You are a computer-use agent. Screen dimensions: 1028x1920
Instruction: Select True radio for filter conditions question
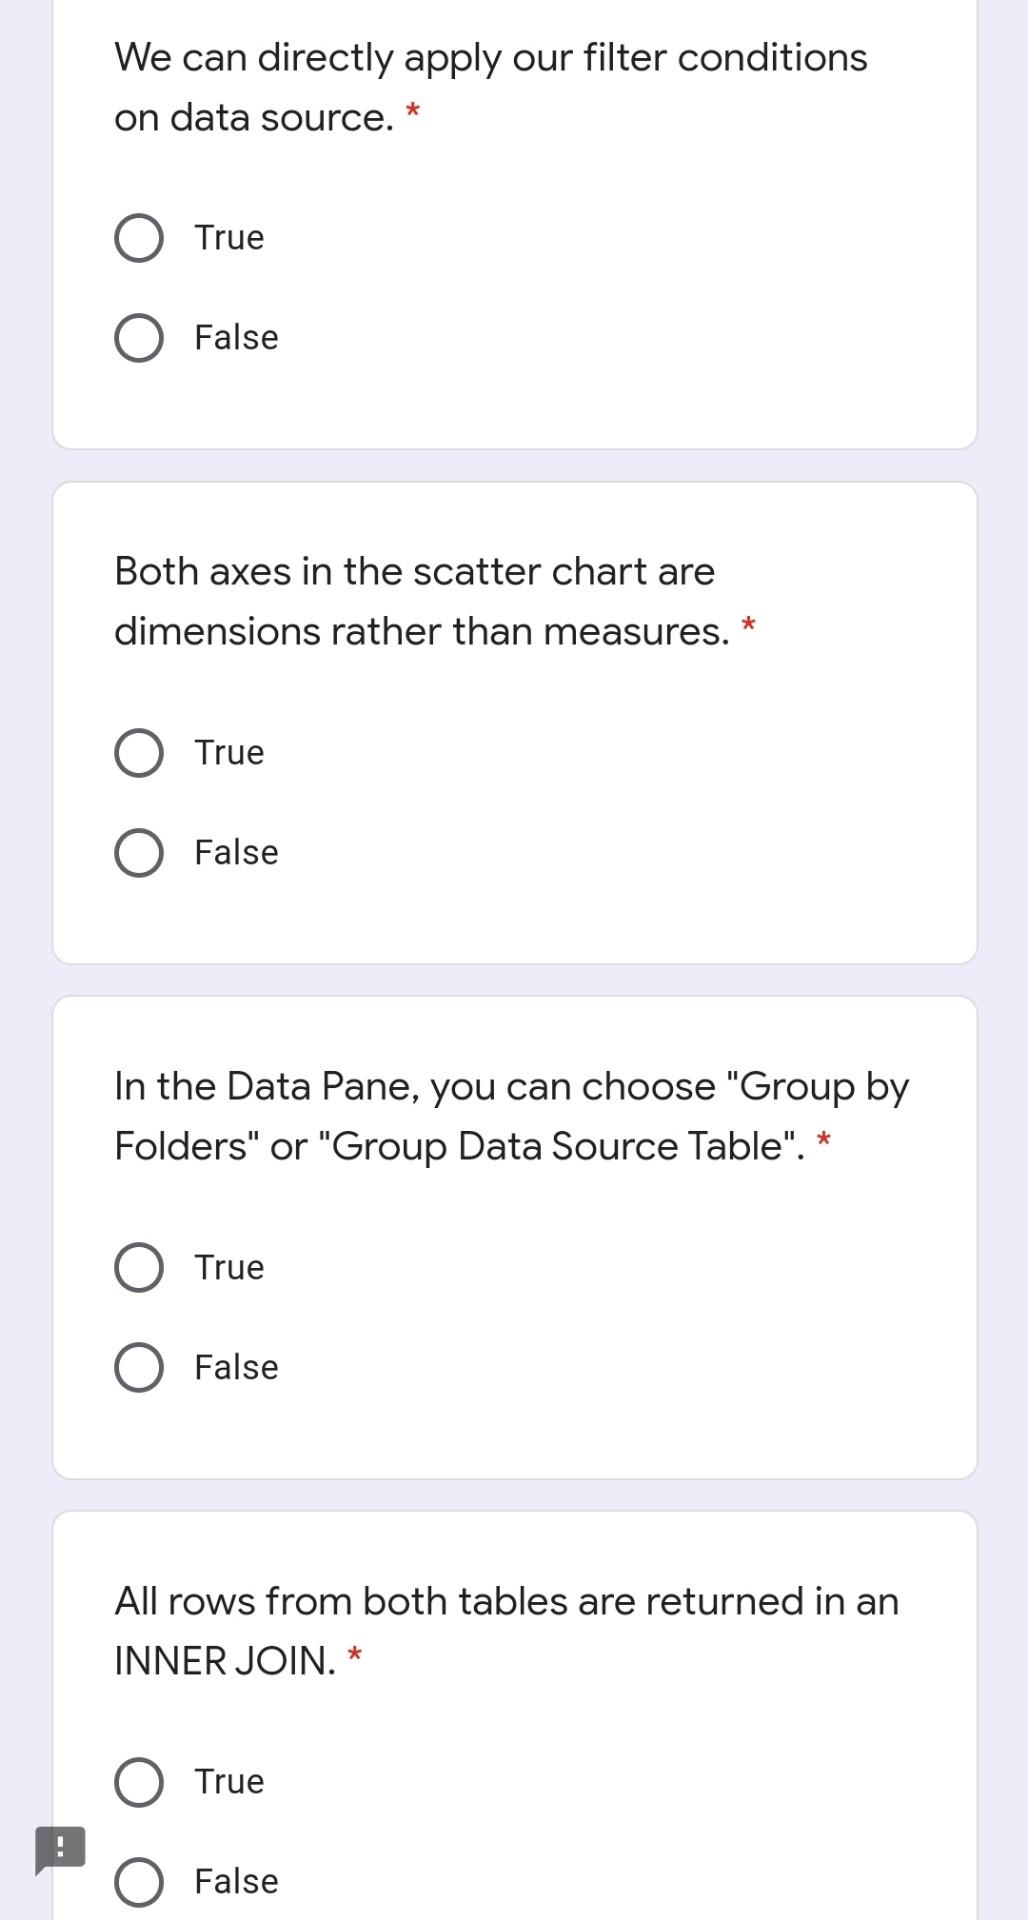pos(139,238)
